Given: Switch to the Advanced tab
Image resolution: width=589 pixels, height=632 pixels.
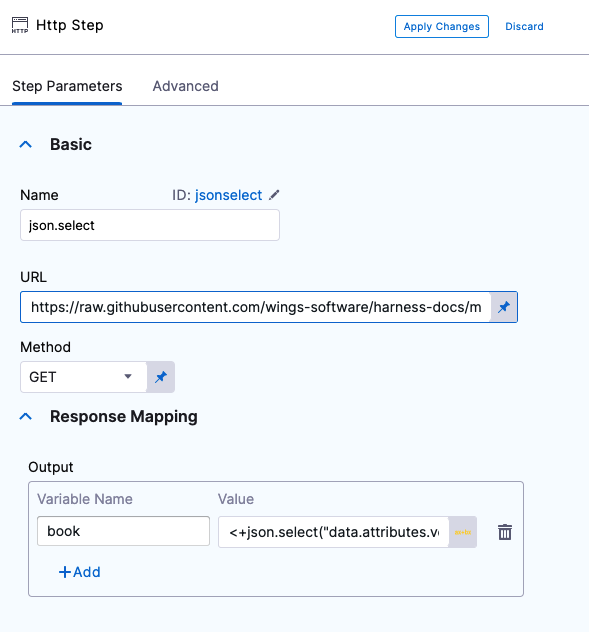Looking at the screenshot, I should coord(185,86).
